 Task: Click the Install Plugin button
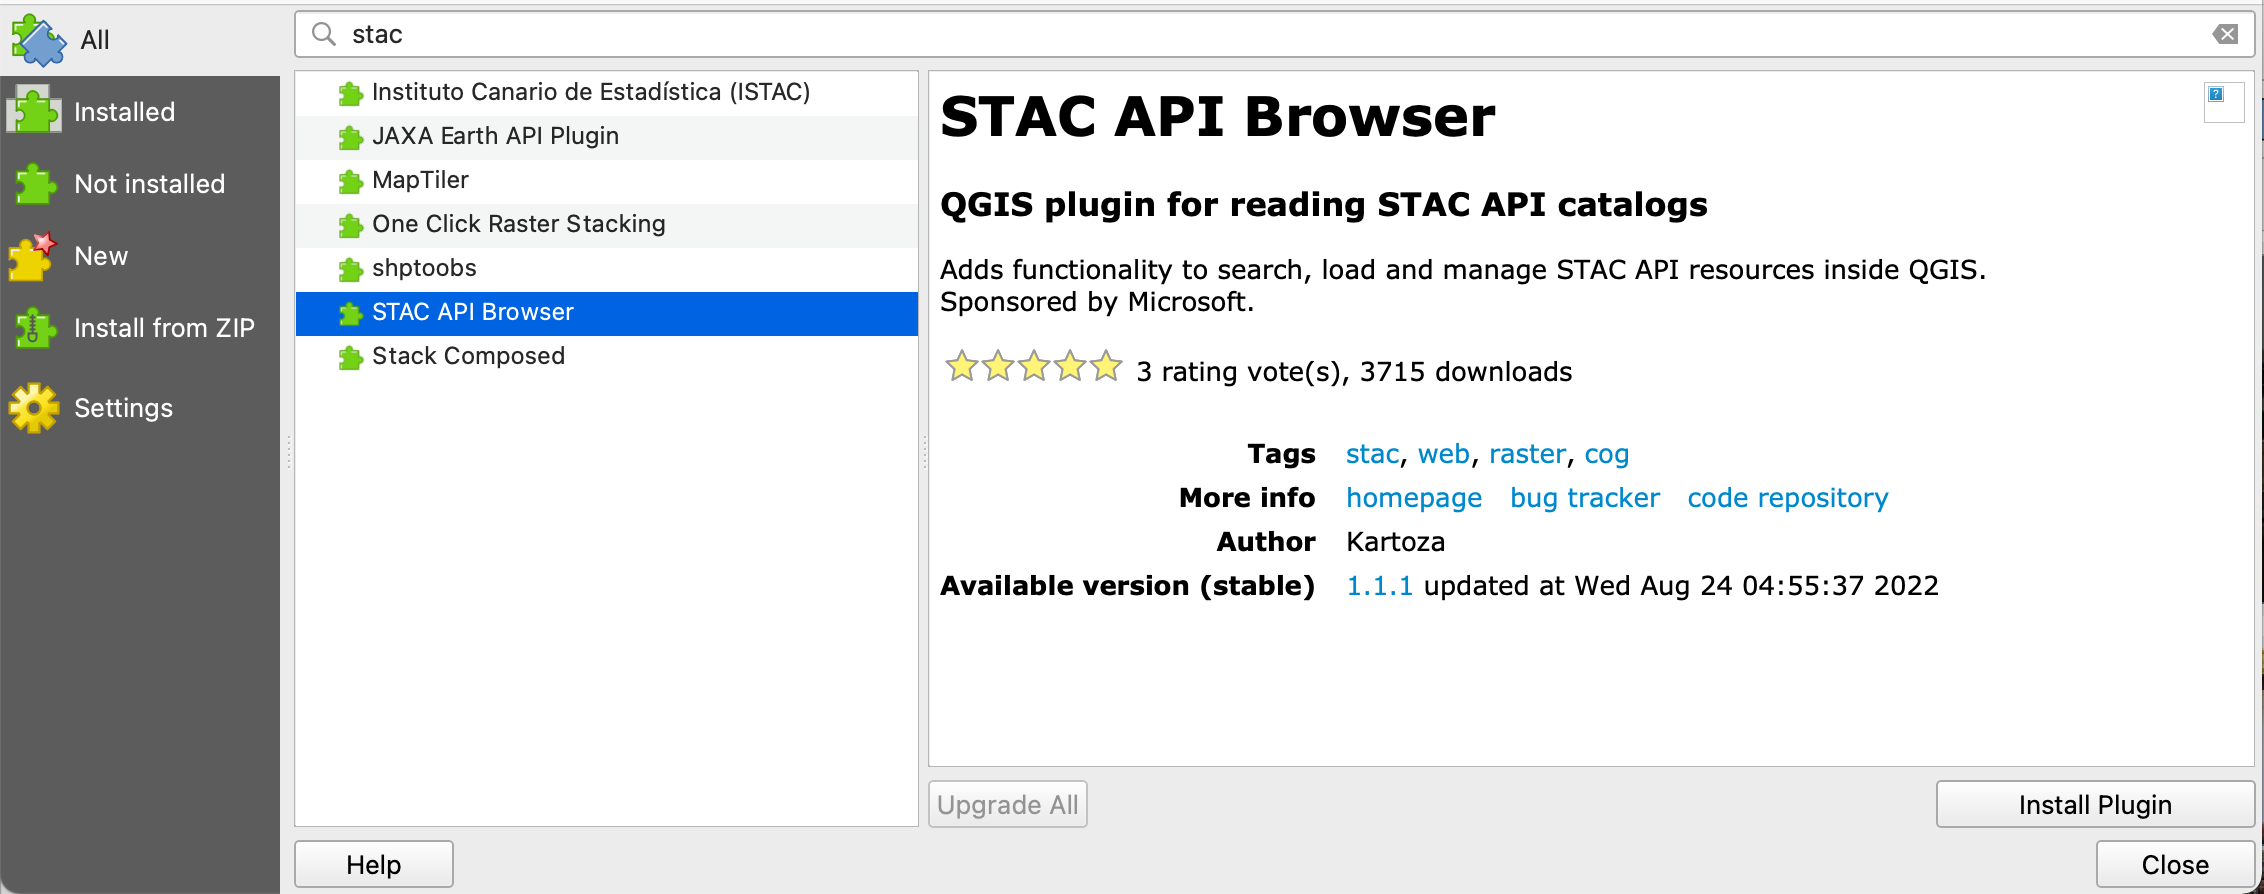tap(2095, 805)
